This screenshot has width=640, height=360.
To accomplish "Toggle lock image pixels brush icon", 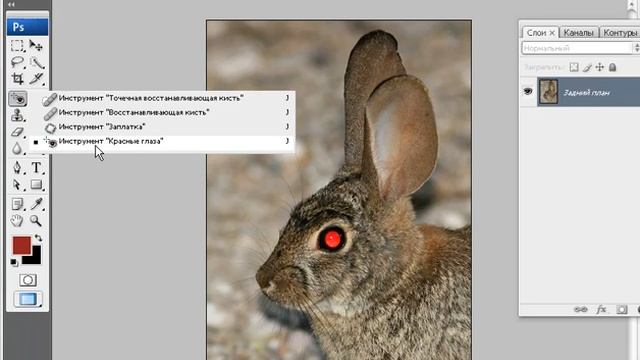I will tap(587, 67).
